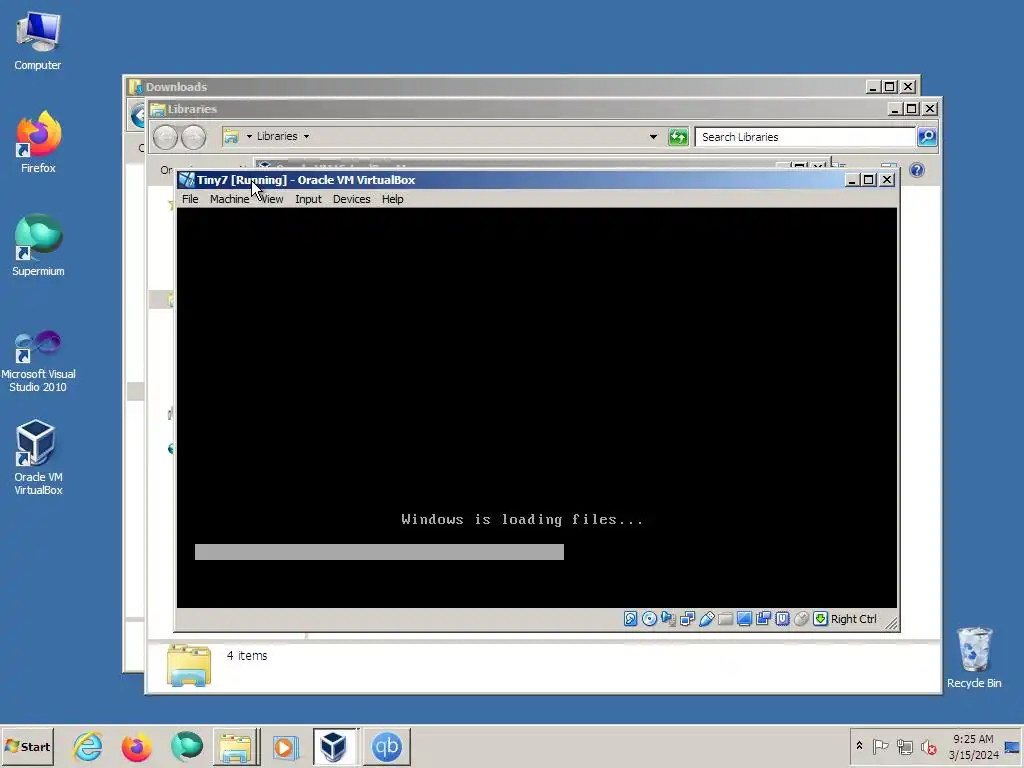The image size is (1024, 768).
Task: Click the display indicator icon in VM status bar
Action: 744,618
